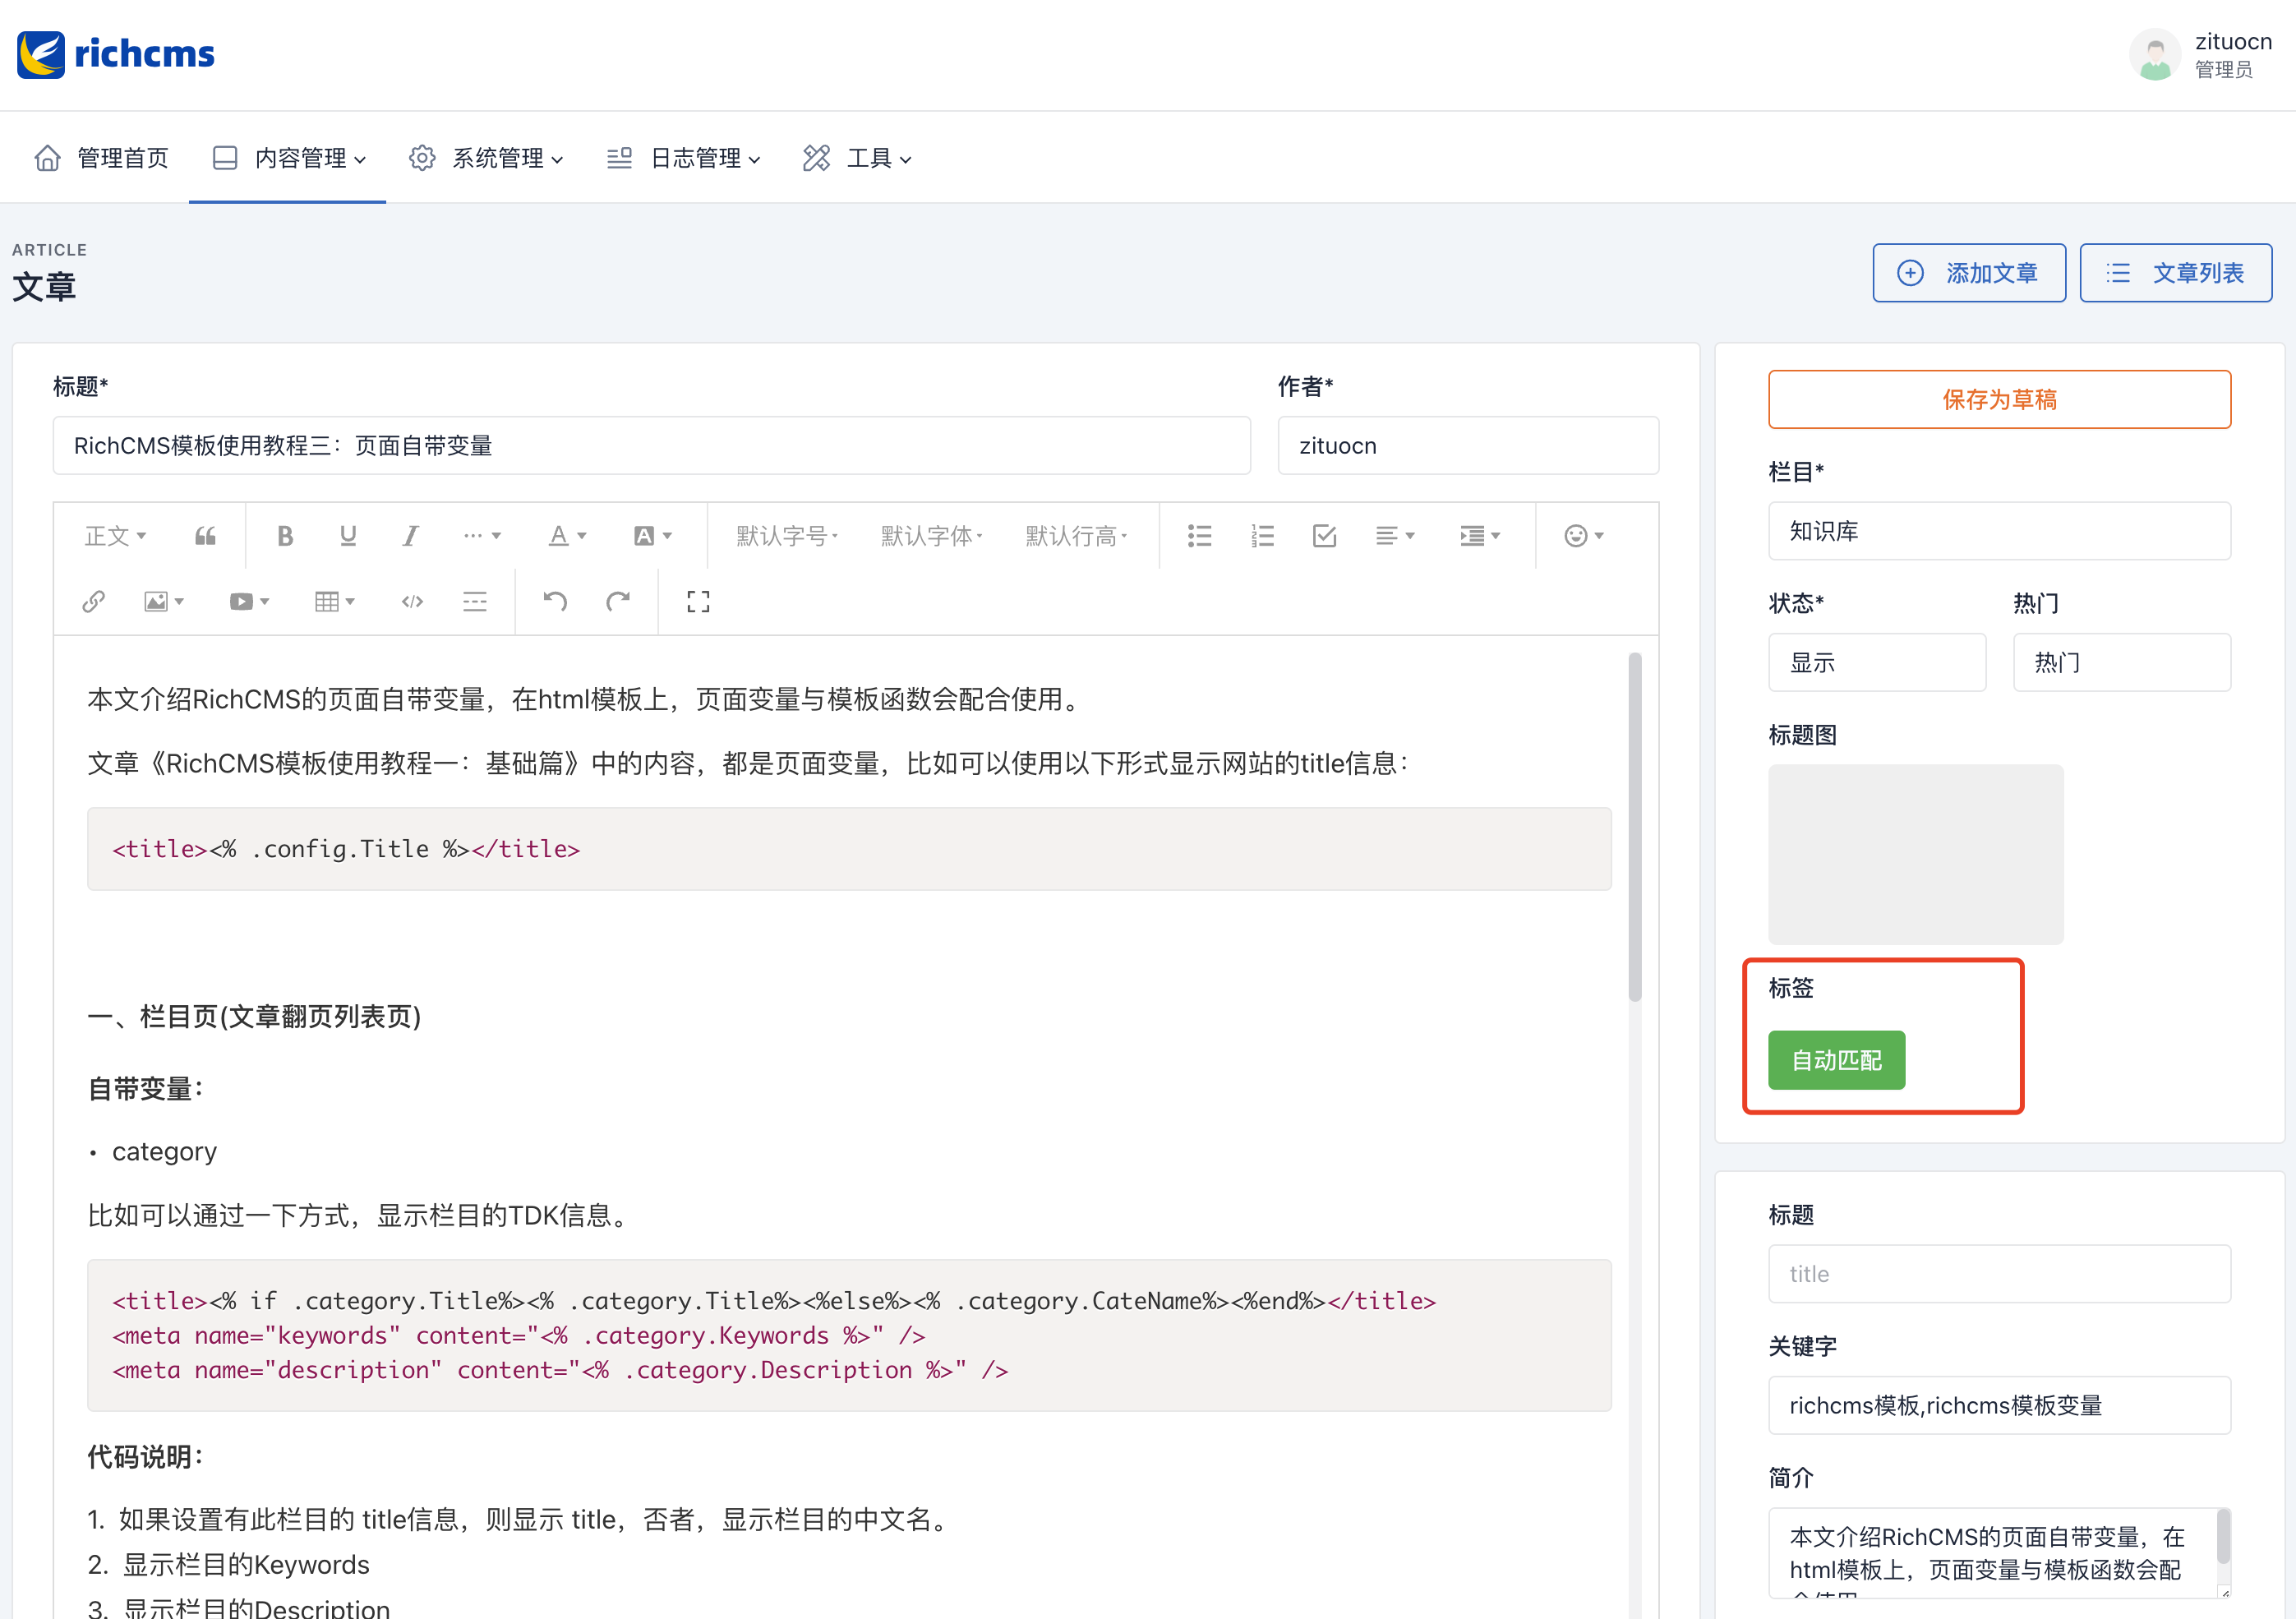Open the 热门 select field
Screen dimensions: 2296x1619
[2121, 662]
